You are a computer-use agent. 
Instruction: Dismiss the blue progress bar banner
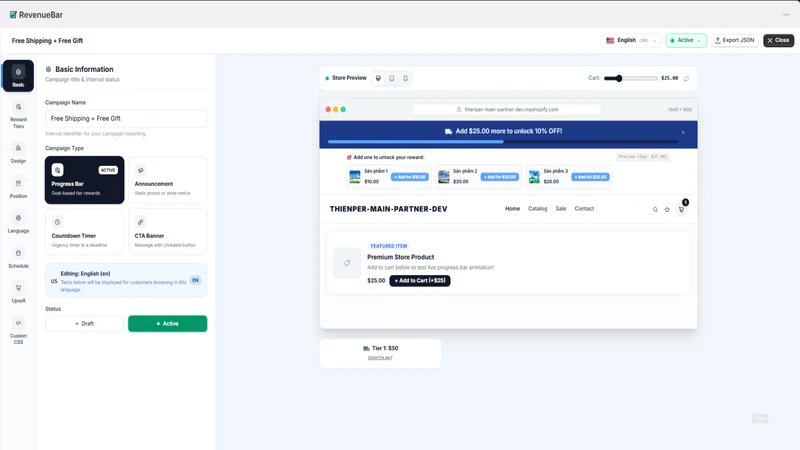pyautogui.click(x=683, y=133)
